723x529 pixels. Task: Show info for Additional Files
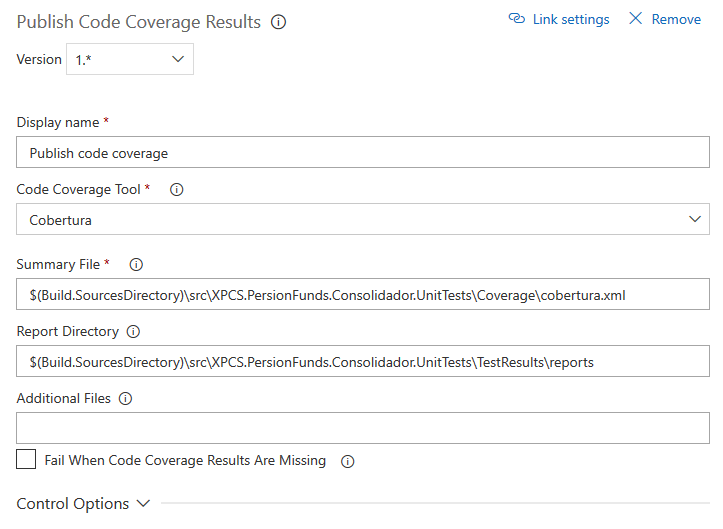click(x=125, y=398)
